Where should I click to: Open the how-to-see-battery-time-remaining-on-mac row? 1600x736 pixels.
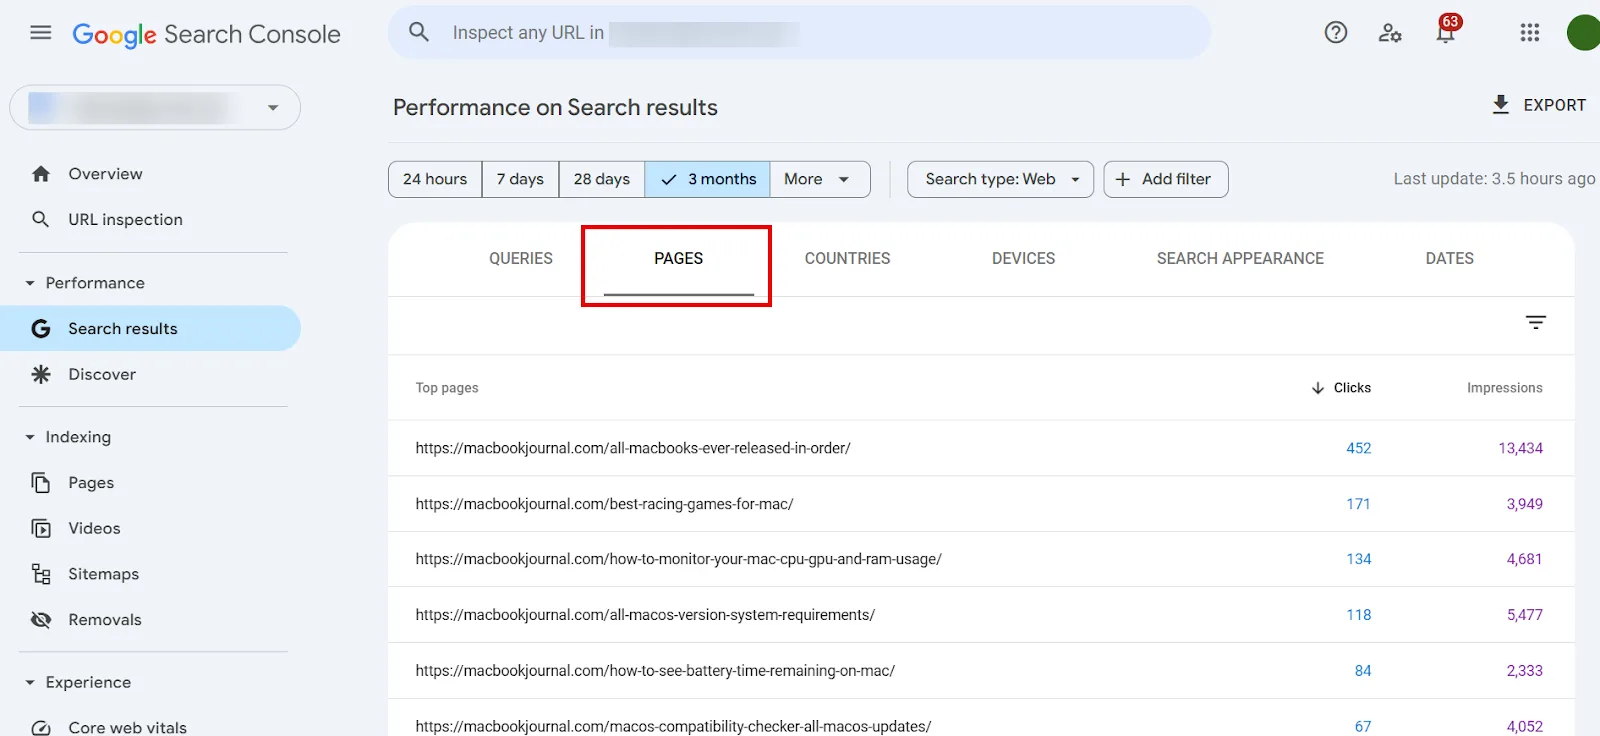point(981,671)
